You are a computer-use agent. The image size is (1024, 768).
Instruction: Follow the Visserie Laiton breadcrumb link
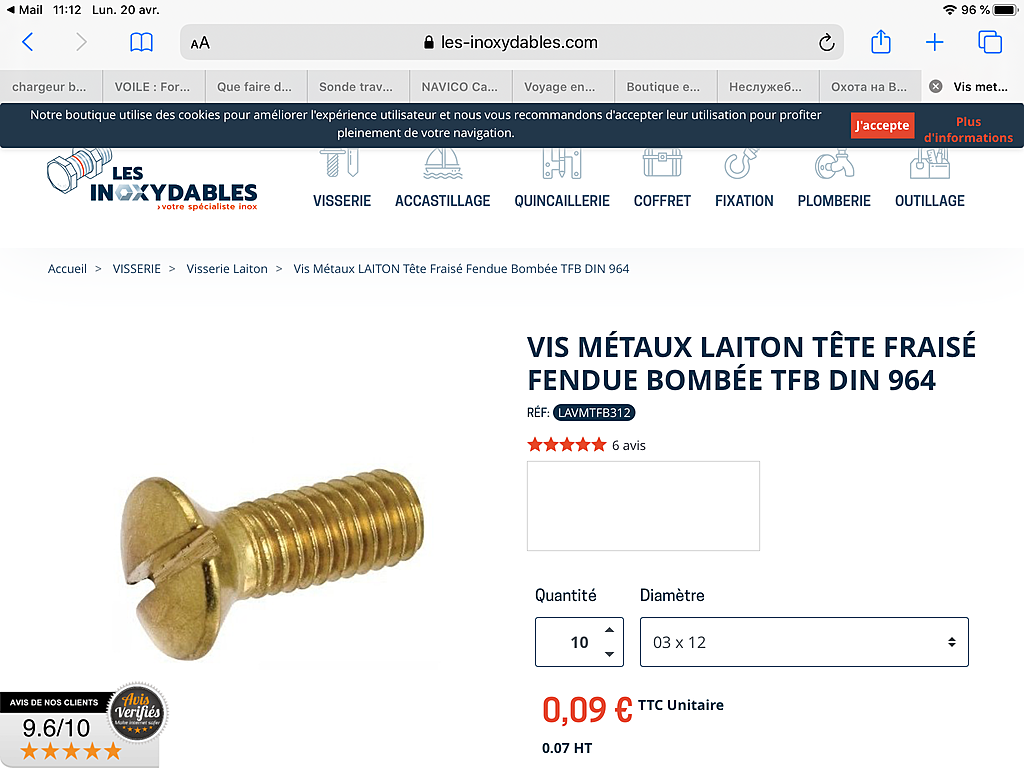pos(227,268)
